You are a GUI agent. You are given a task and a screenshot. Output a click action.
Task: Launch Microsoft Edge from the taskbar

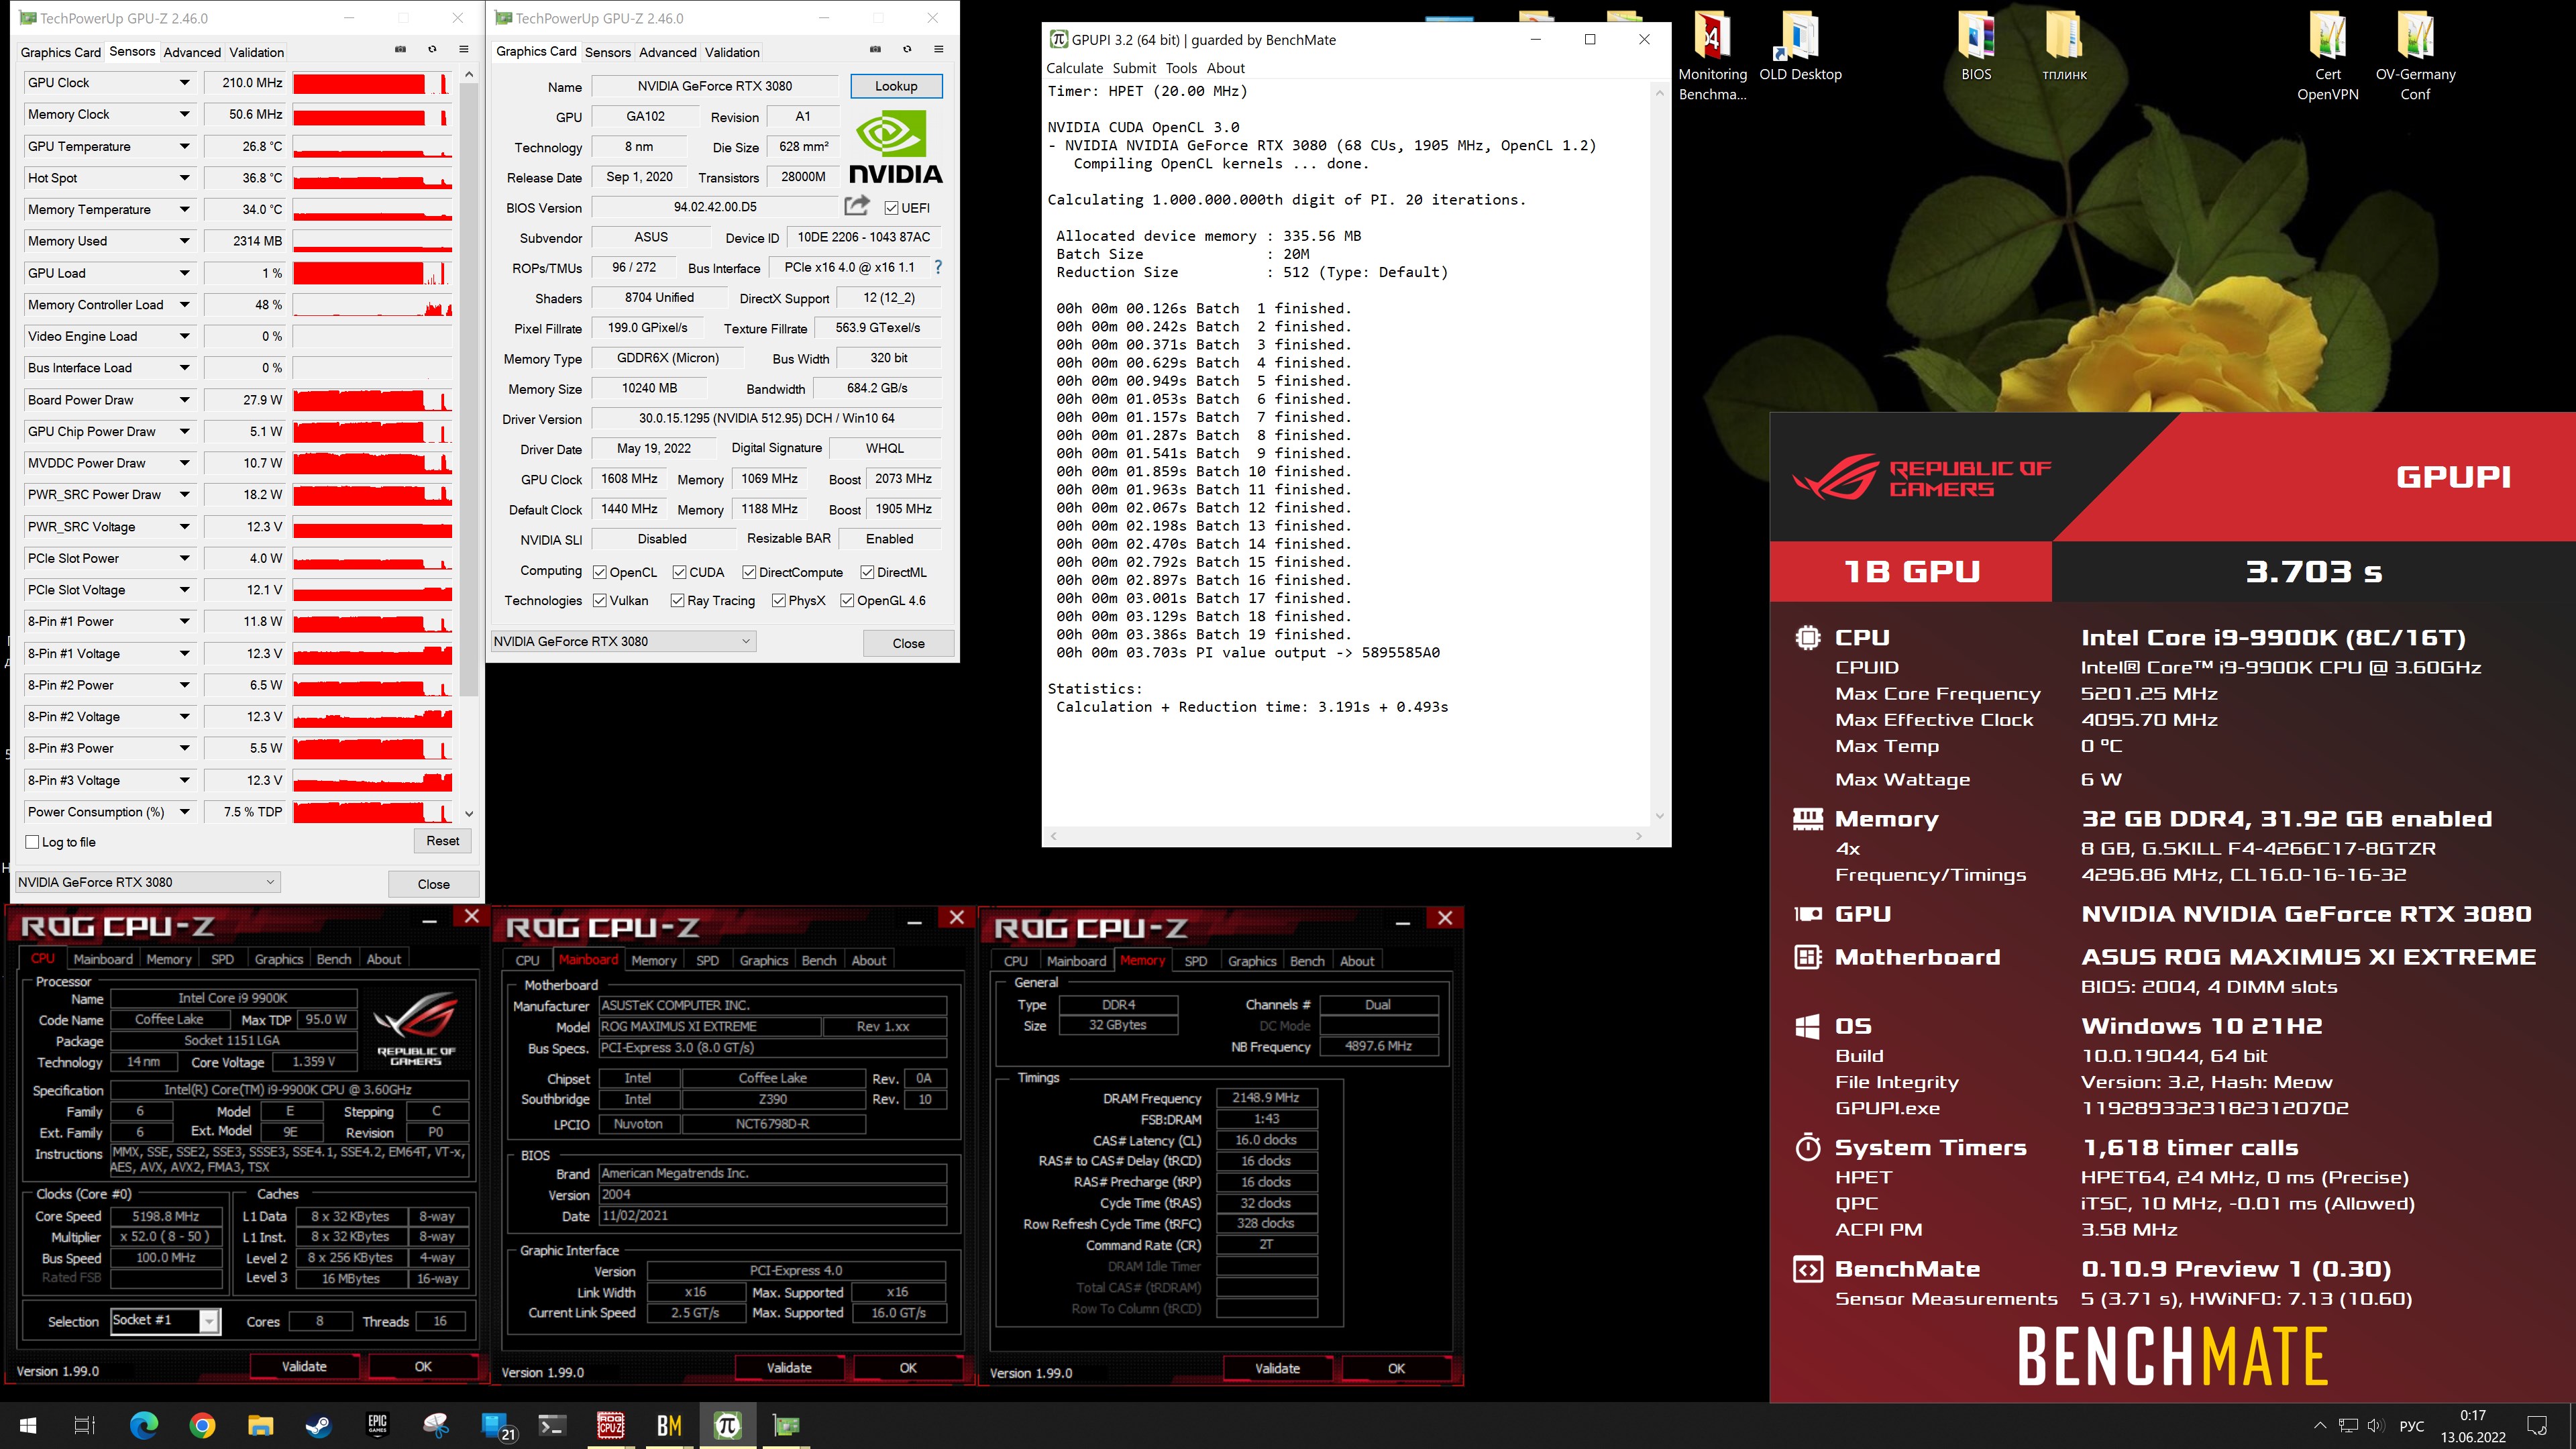pos(144,1425)
